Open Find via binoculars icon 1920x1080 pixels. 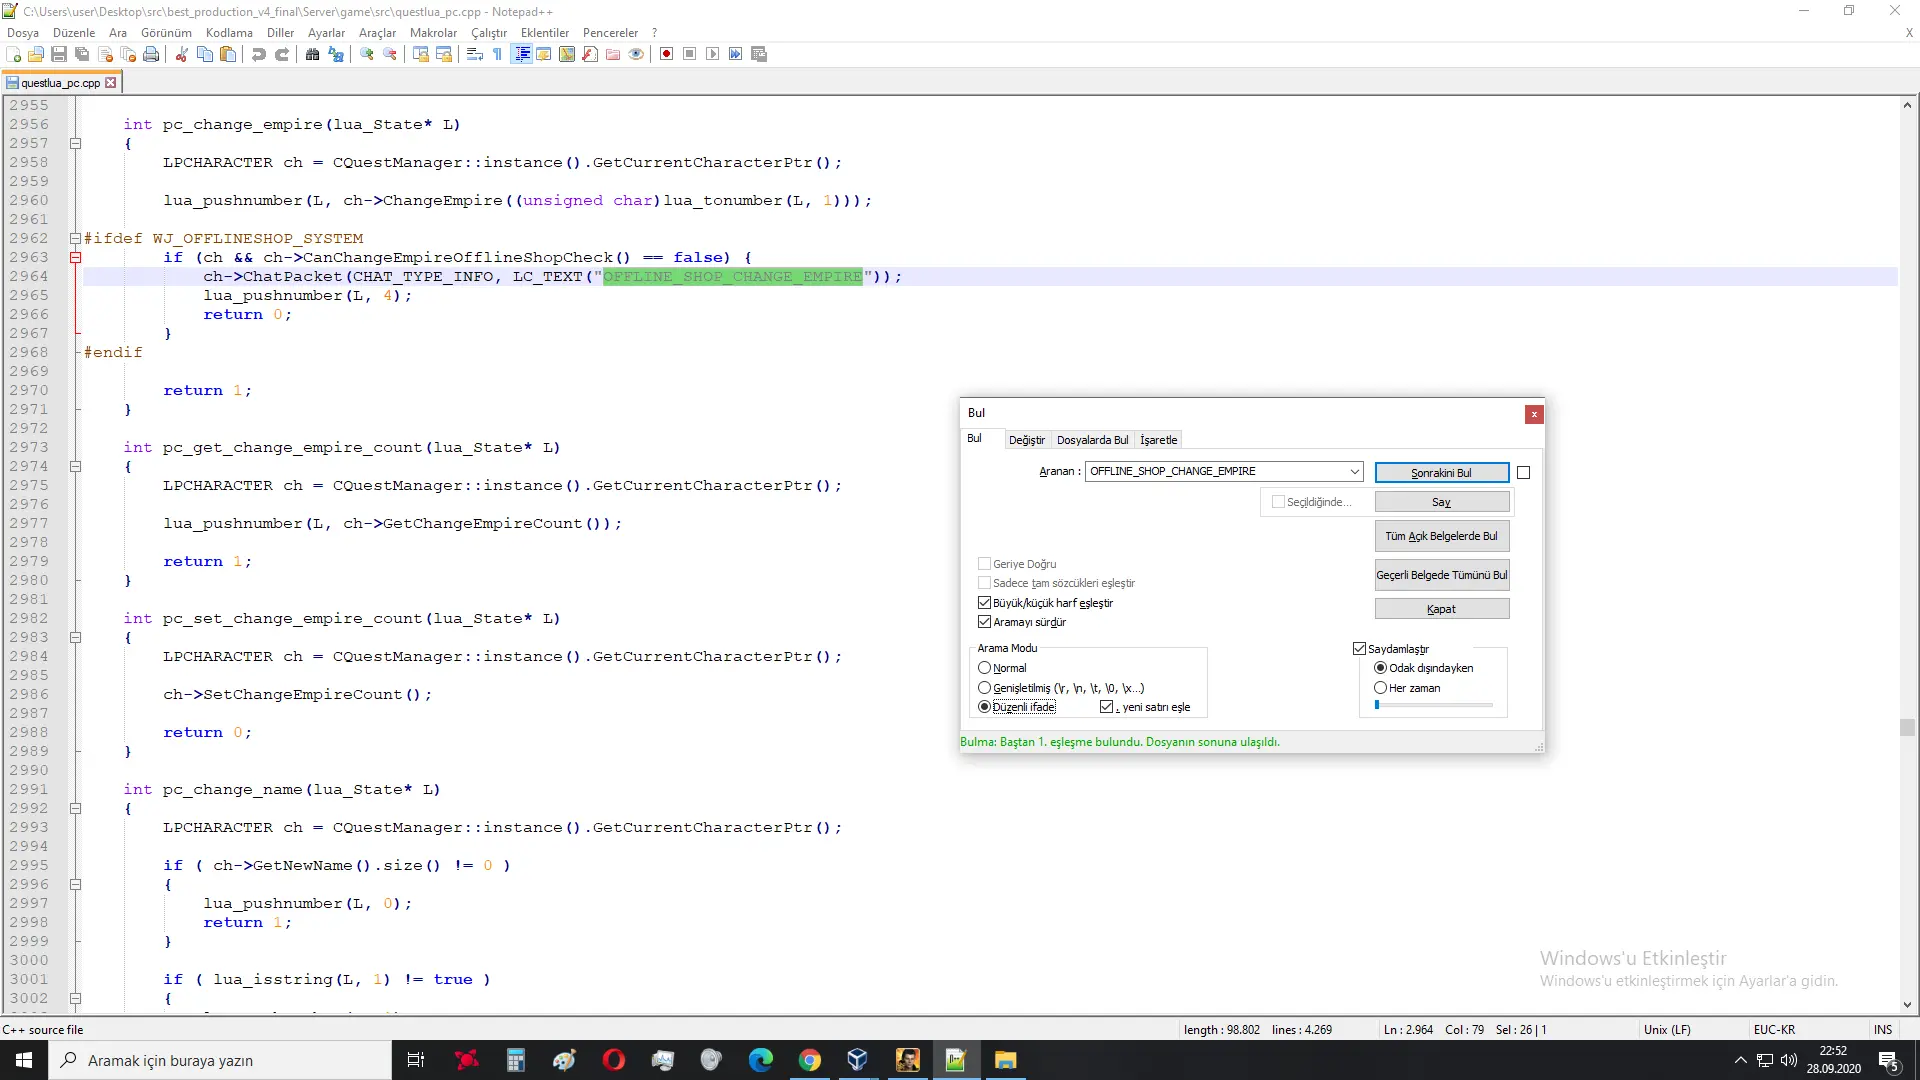point(313,54)
